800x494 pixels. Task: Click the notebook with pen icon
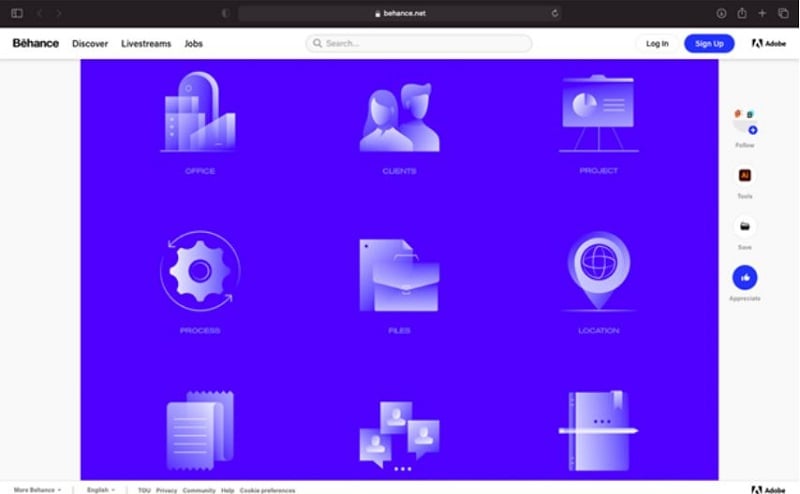[598, 431]
